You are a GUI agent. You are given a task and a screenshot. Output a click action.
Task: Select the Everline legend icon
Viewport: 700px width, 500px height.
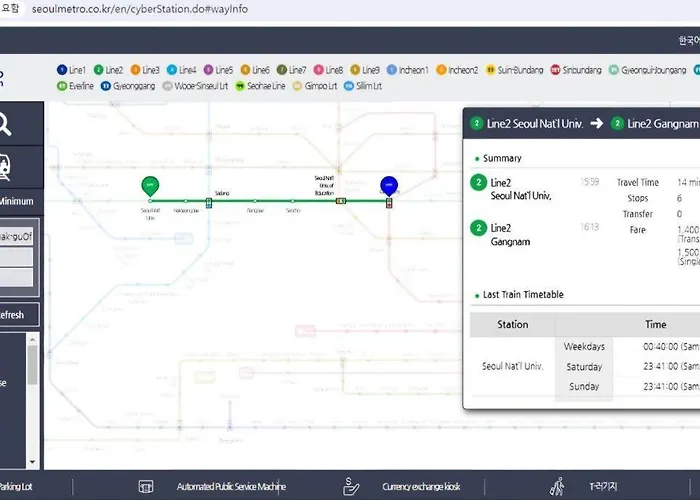62,86
